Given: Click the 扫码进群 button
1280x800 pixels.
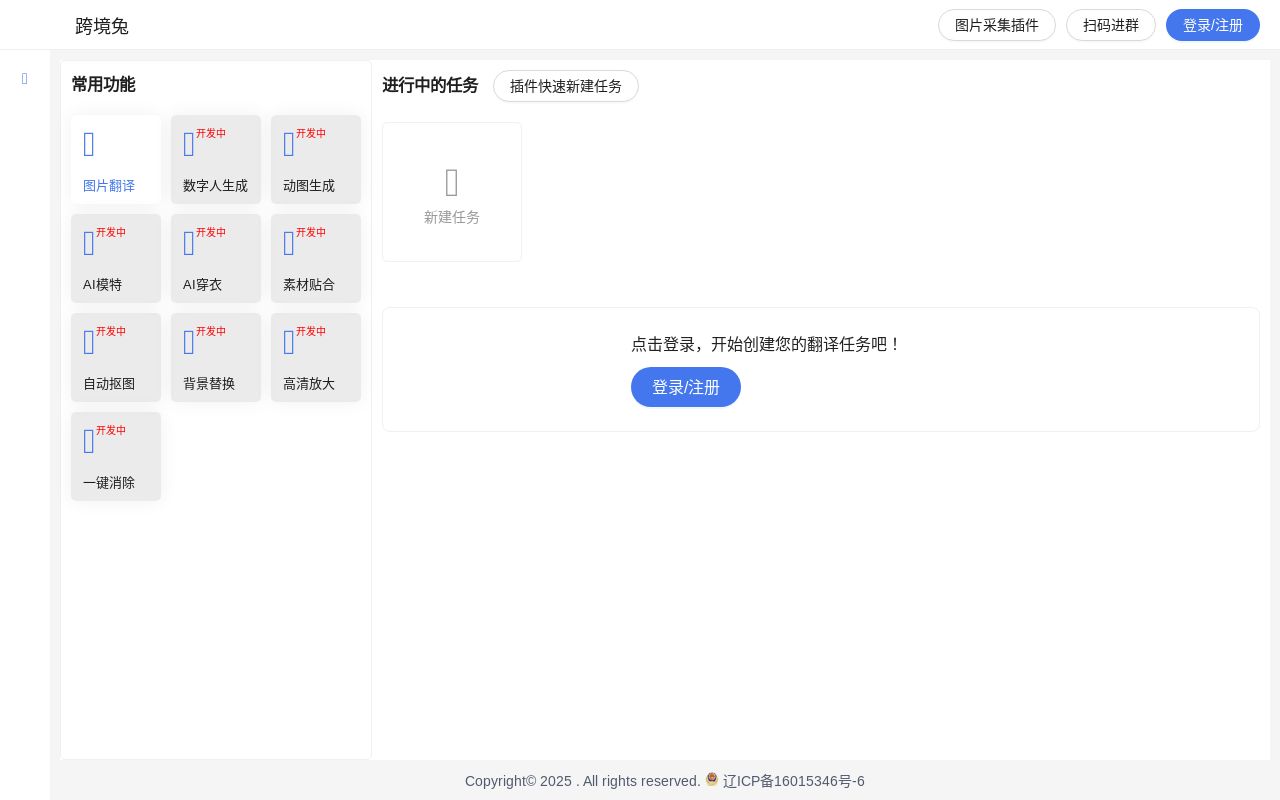Looking at the screenshot, I should pos(1111,25).
